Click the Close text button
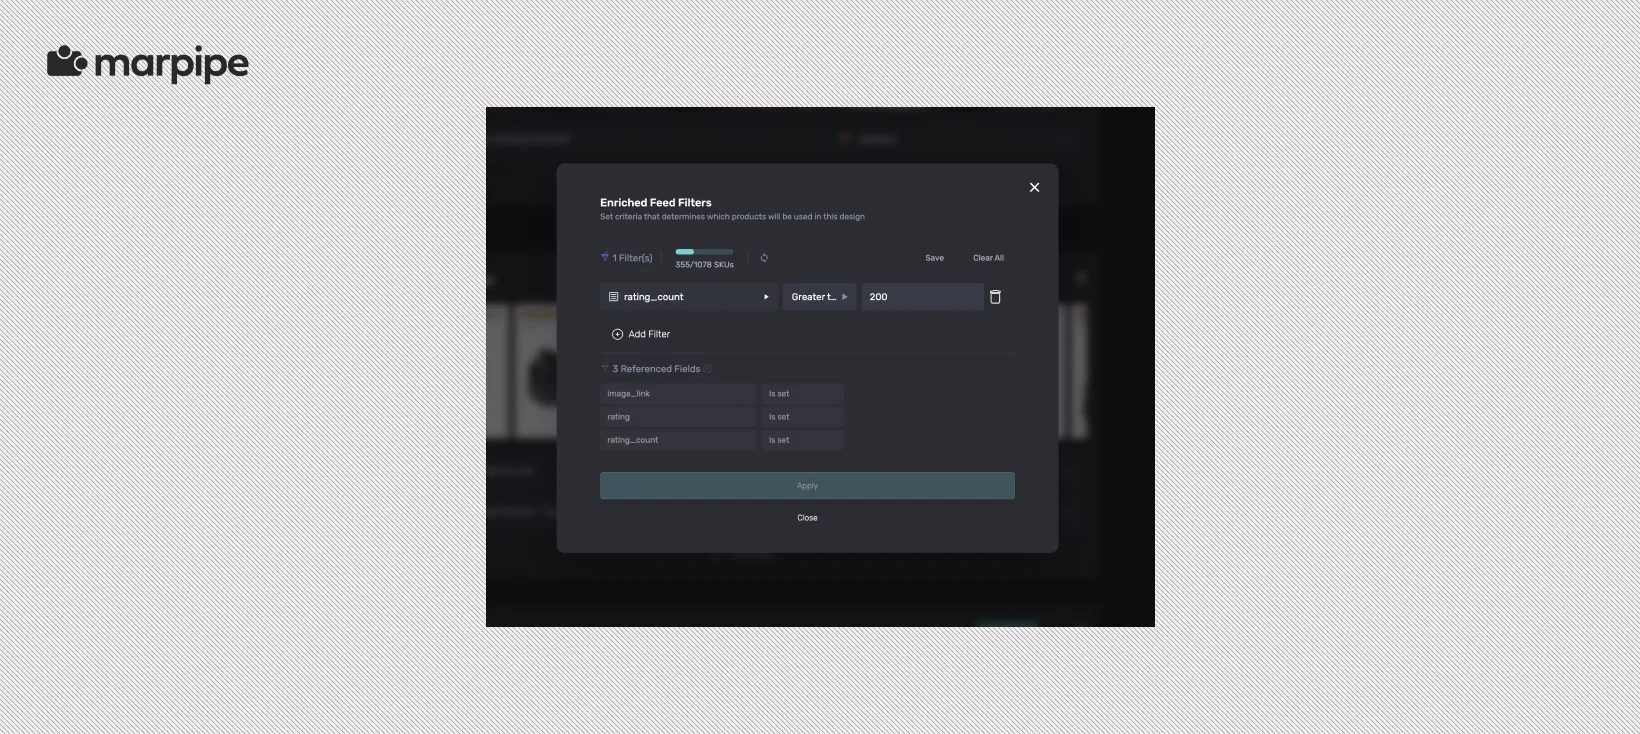 click(807, 518)
